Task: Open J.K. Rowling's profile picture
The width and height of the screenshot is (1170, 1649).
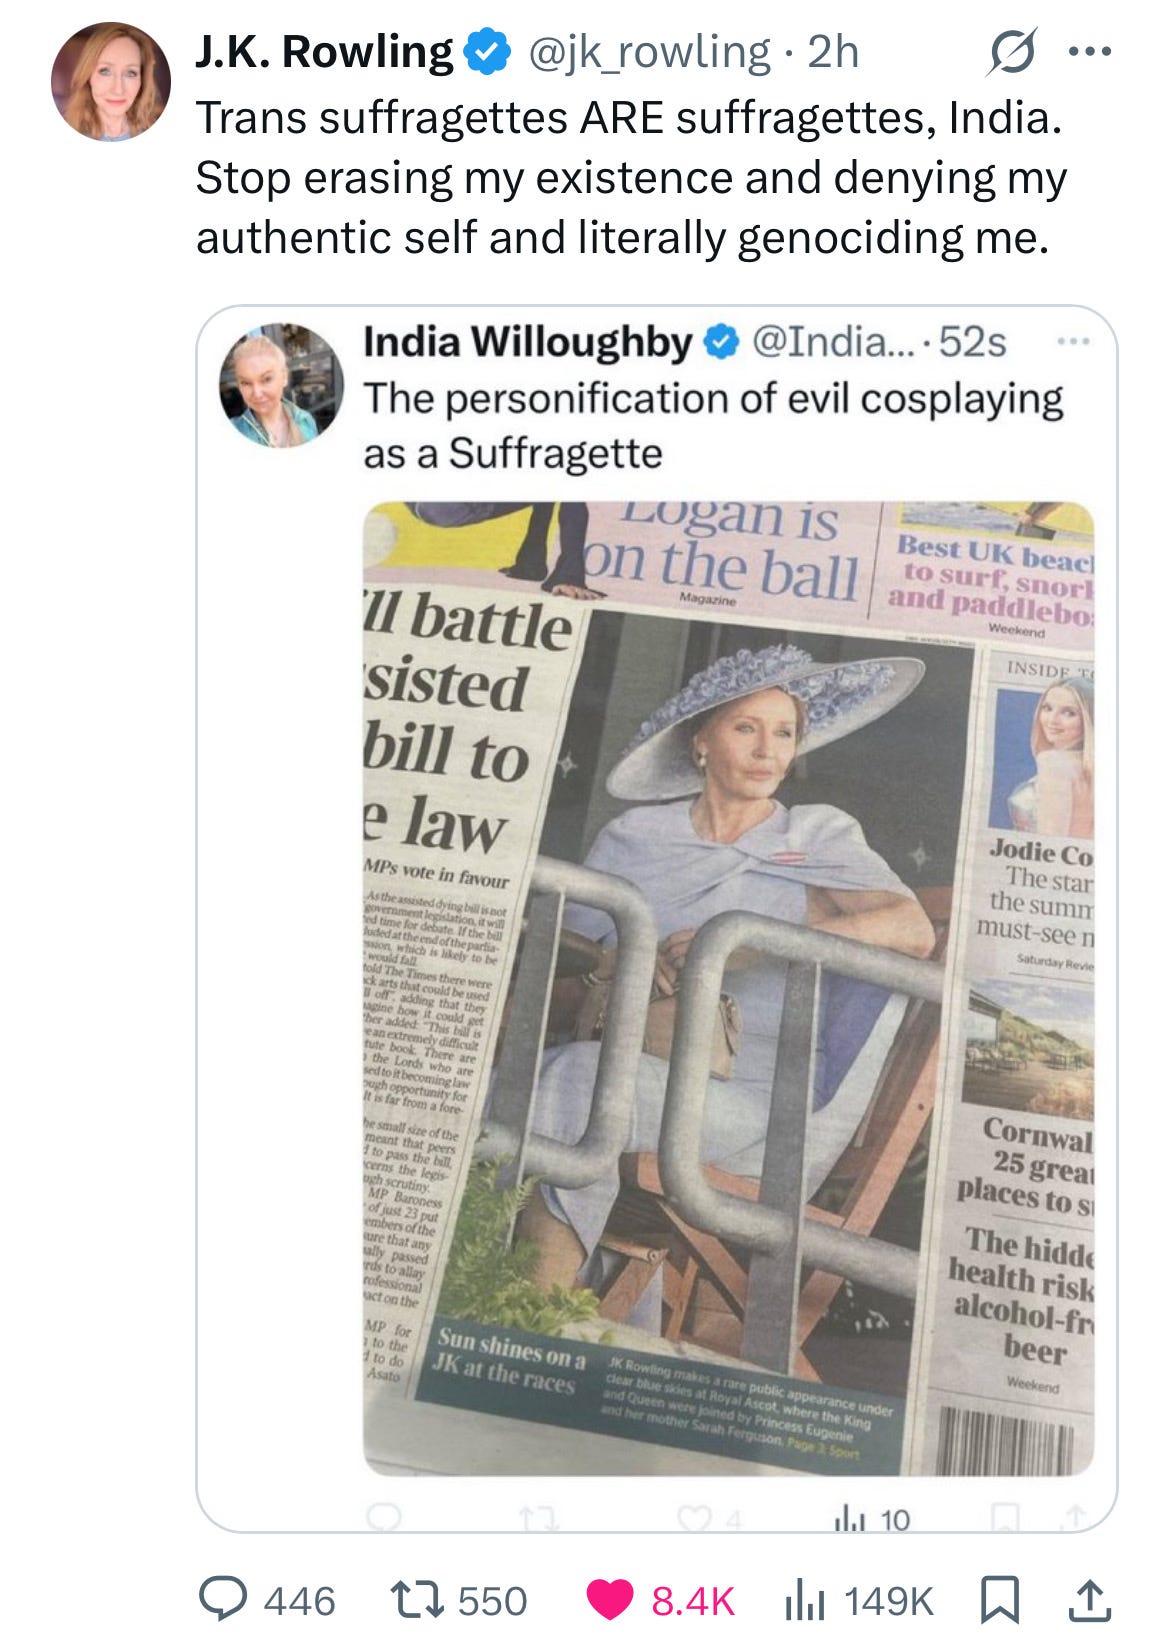Action: click(111, 81)
